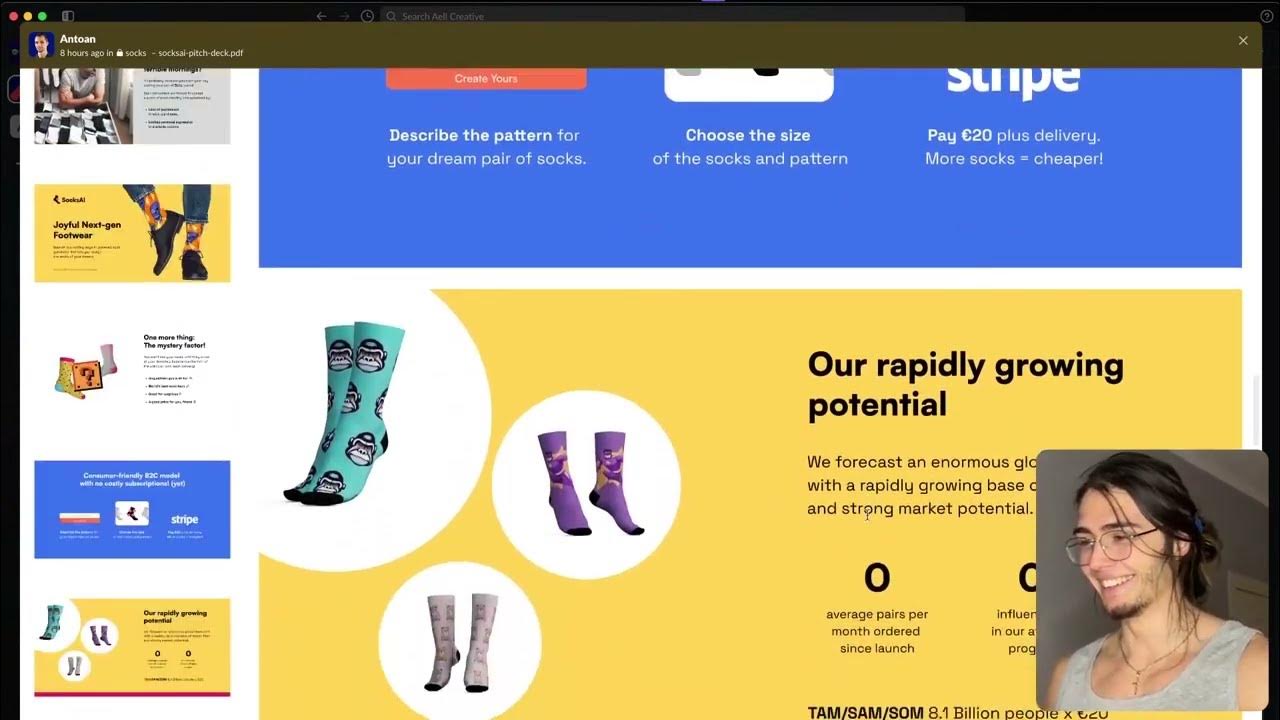Close the PDF preview with the X icon
This screenshot has width=1280, height=720.
pyautogui.click(x=1243, y=41)
